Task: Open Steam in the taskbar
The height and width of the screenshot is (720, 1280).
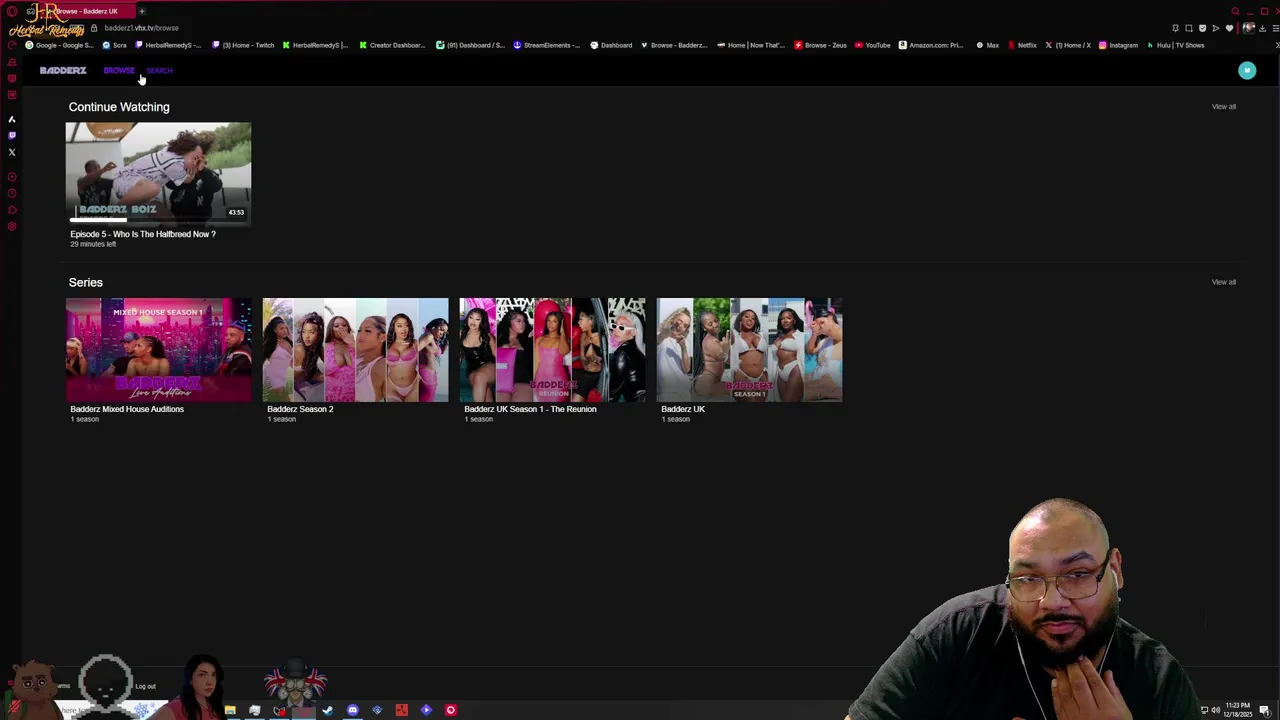Action: pos(328,710)
